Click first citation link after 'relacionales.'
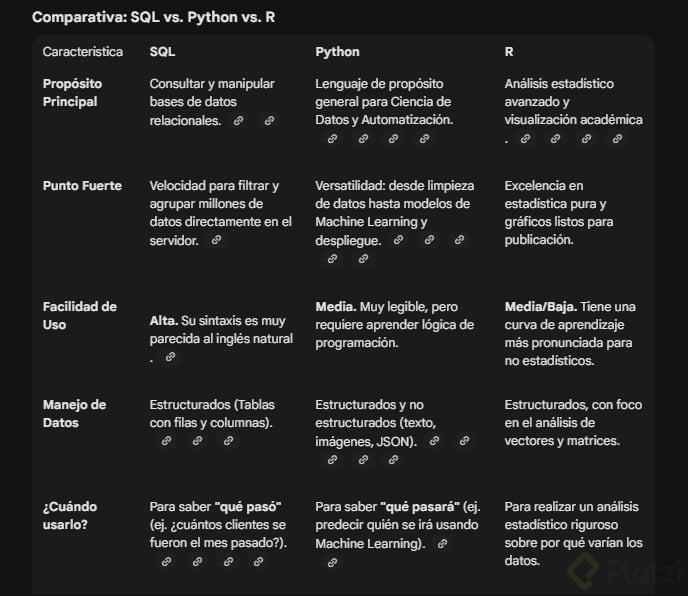The width and height of the screenshot is (688, 596). 238,121
